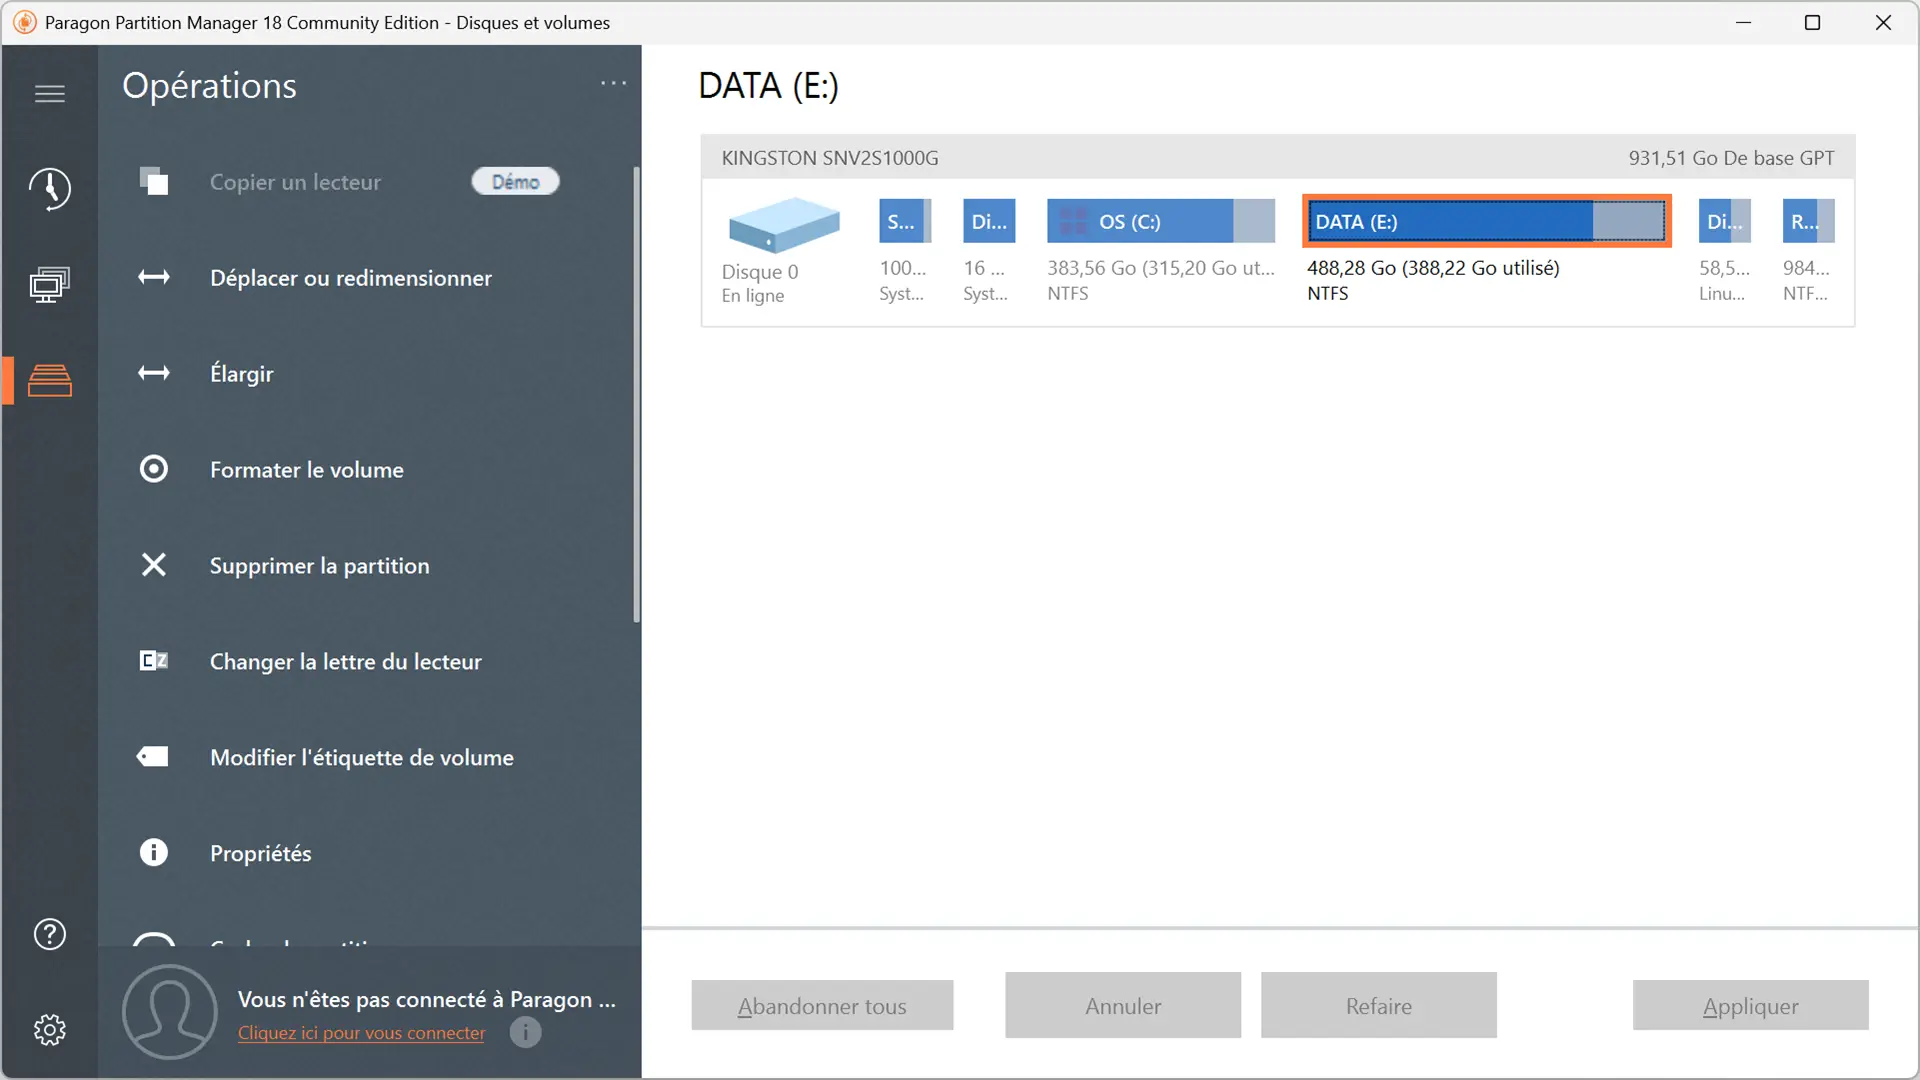Click the Annuler button

pos(1123,1005)
